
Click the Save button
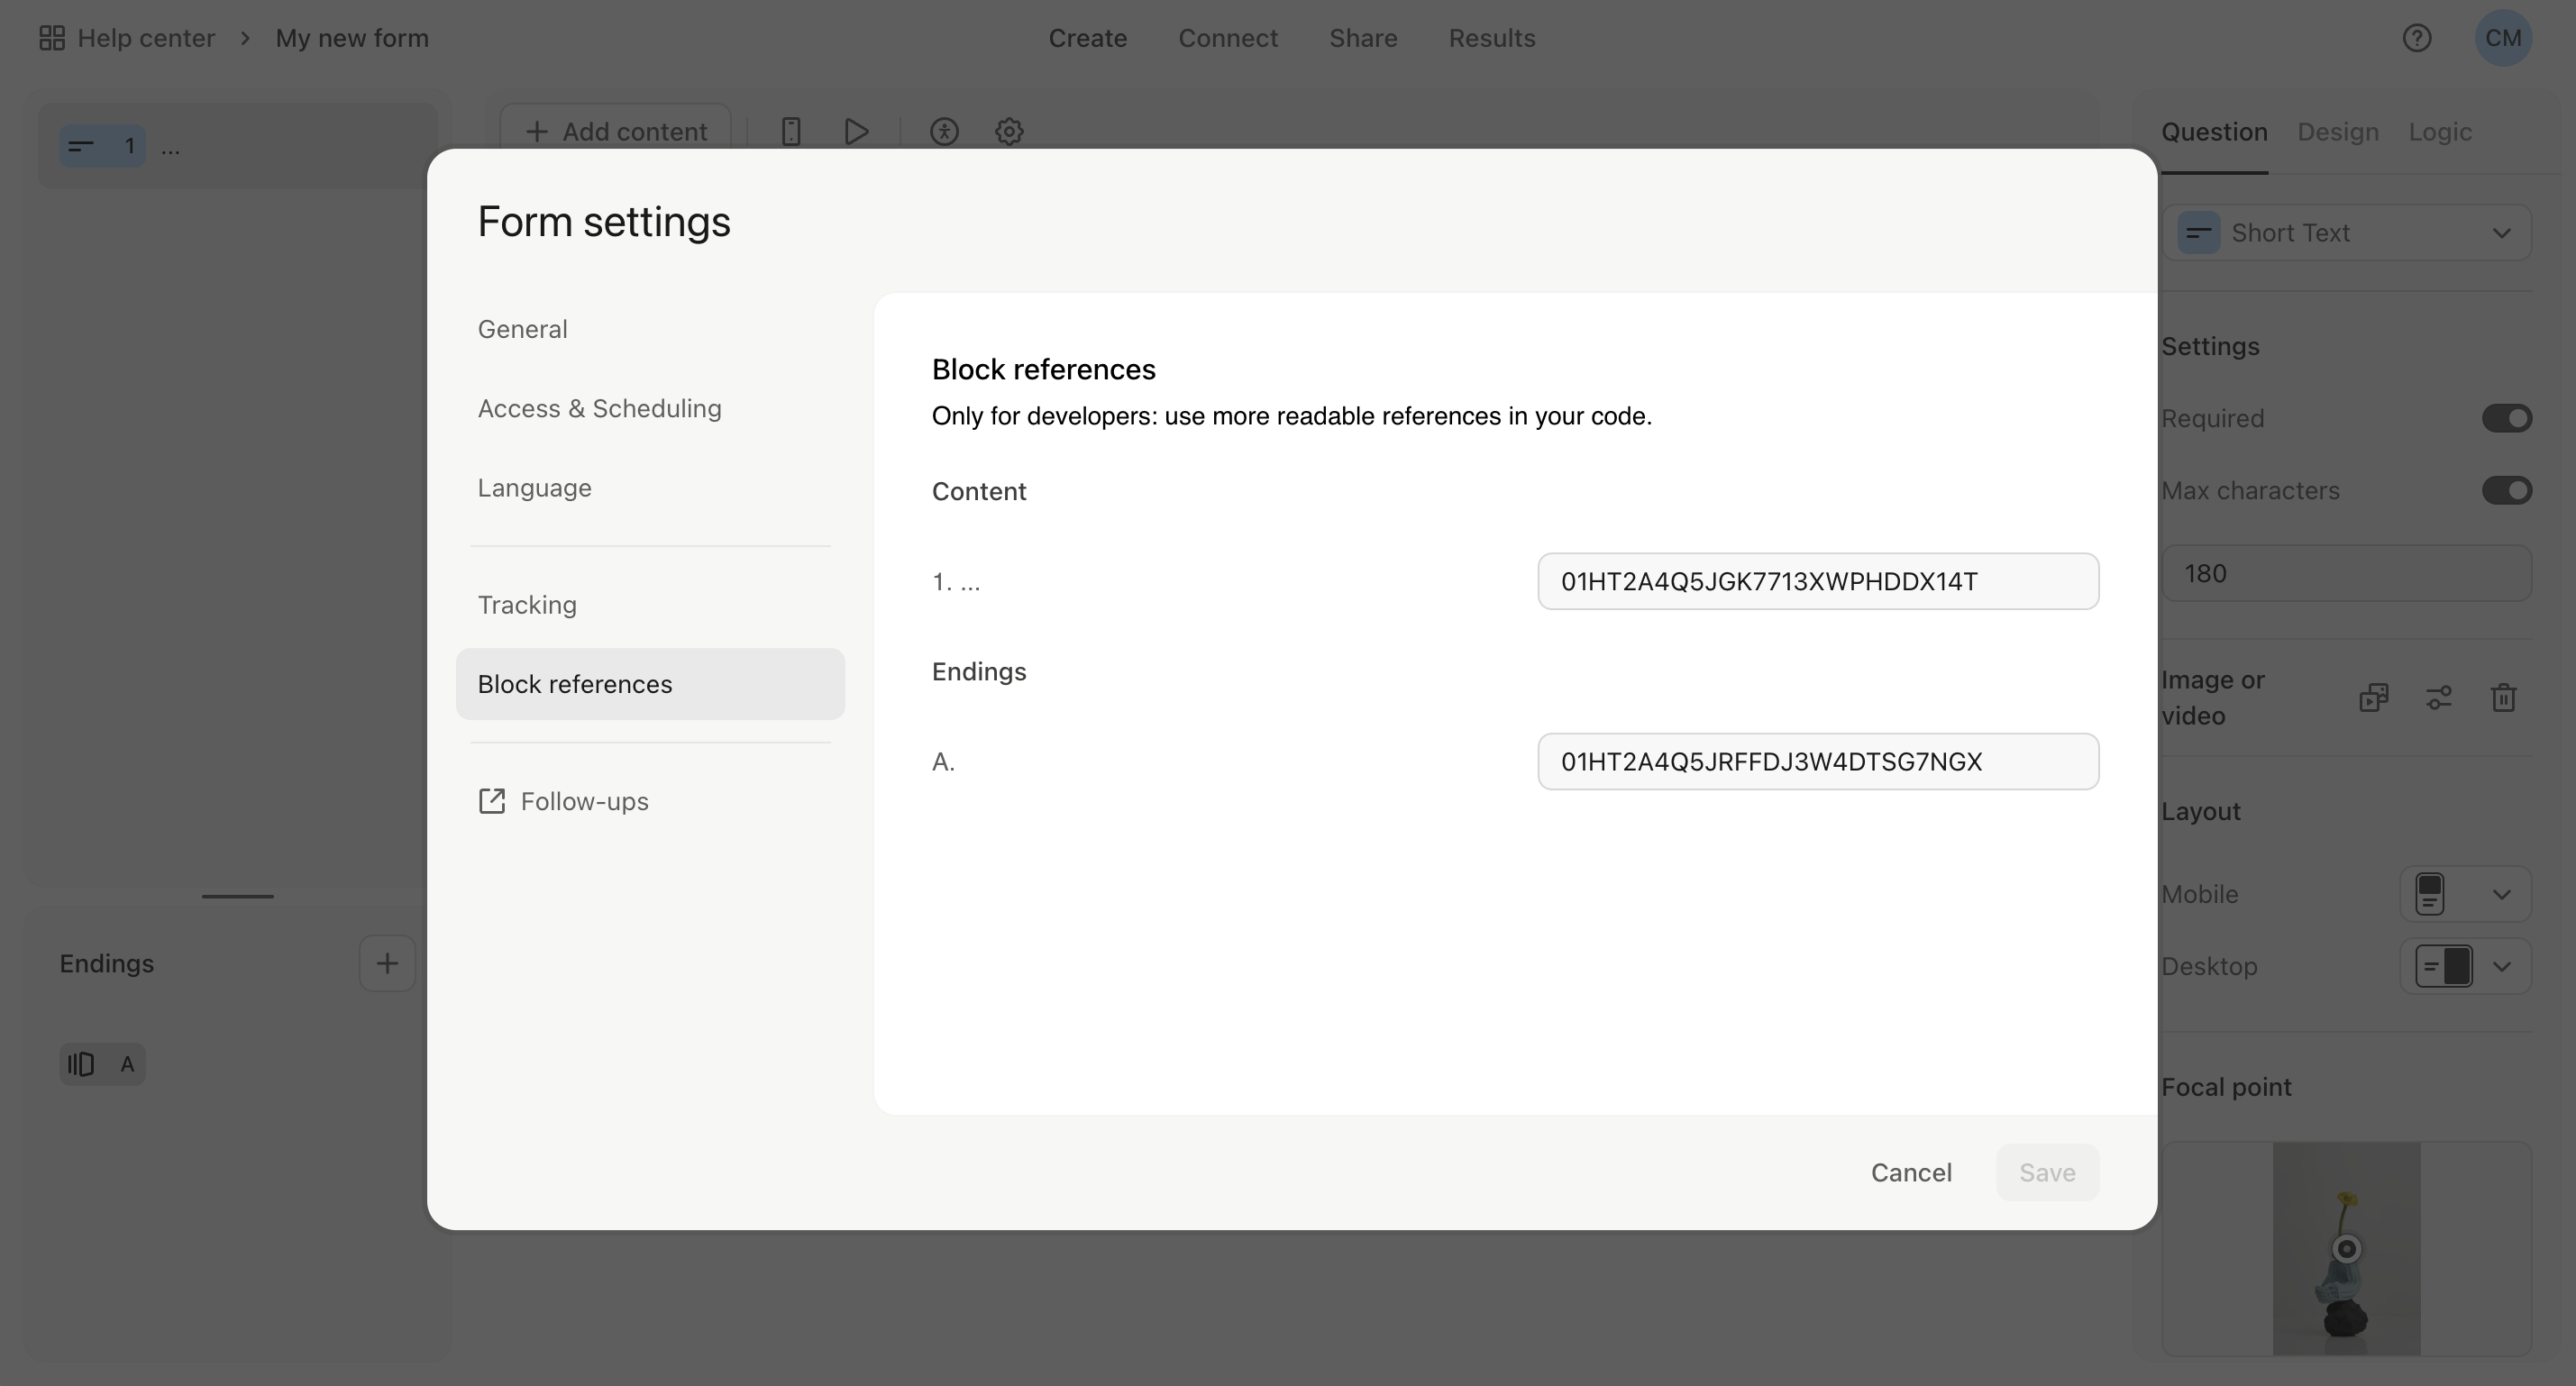click(x=2047, y=1172)
